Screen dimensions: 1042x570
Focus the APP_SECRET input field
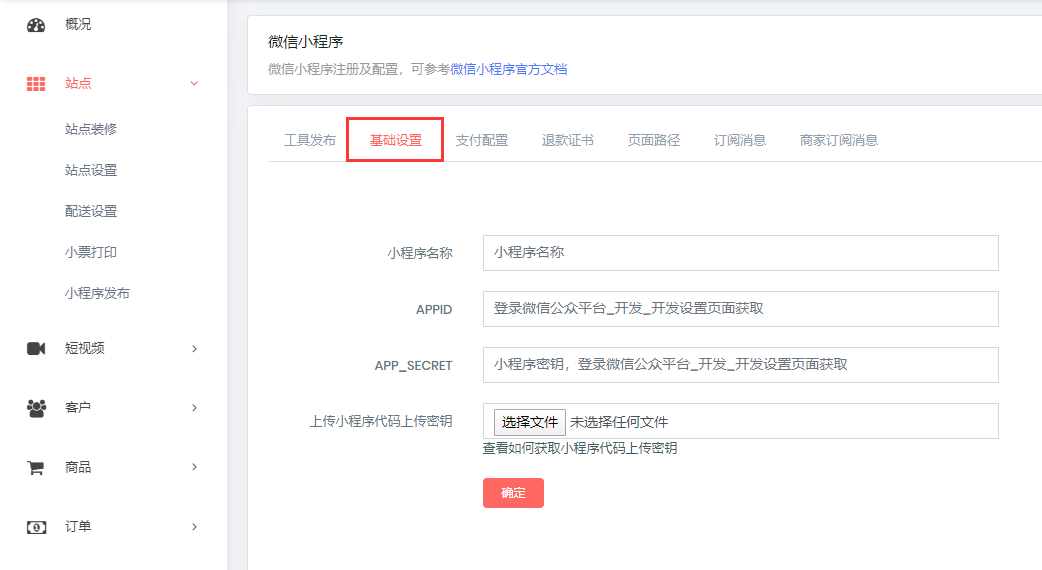(740, 365)
